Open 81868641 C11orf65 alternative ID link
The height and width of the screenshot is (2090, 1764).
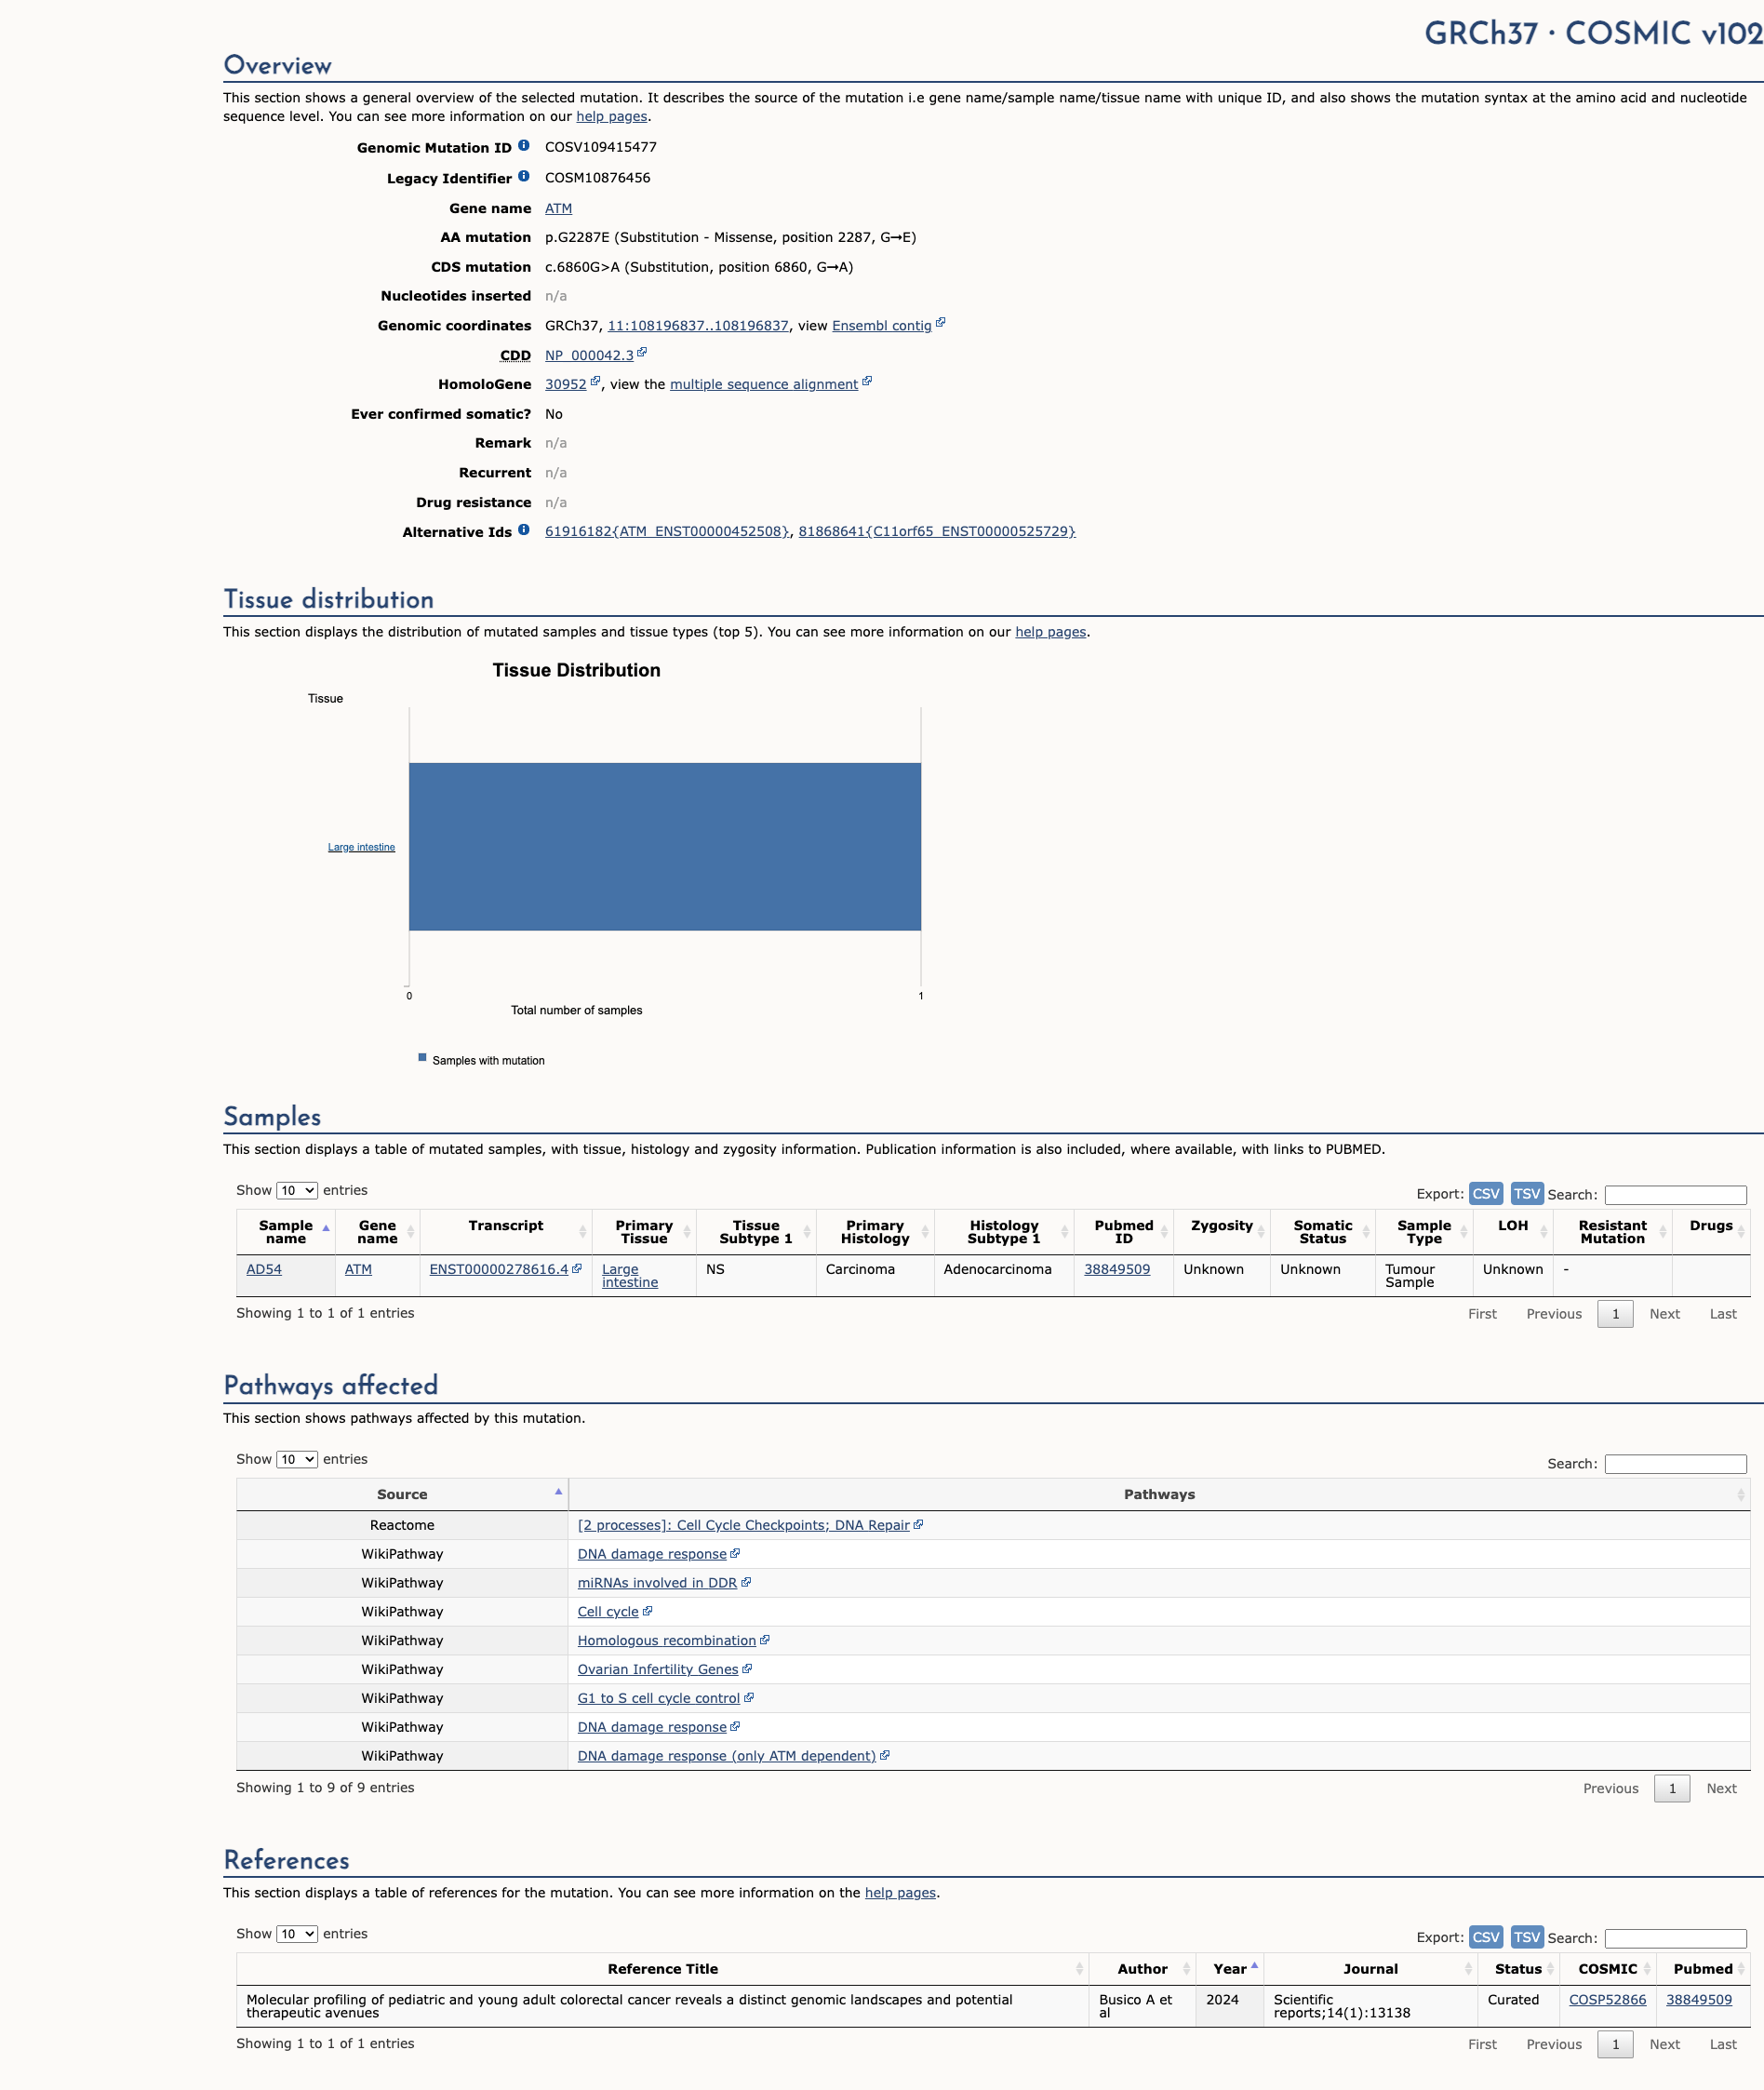(x=936, y=531)
